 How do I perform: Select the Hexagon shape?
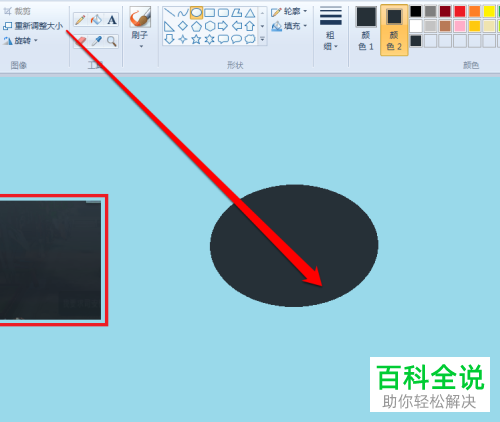click(x=210, y=26)
